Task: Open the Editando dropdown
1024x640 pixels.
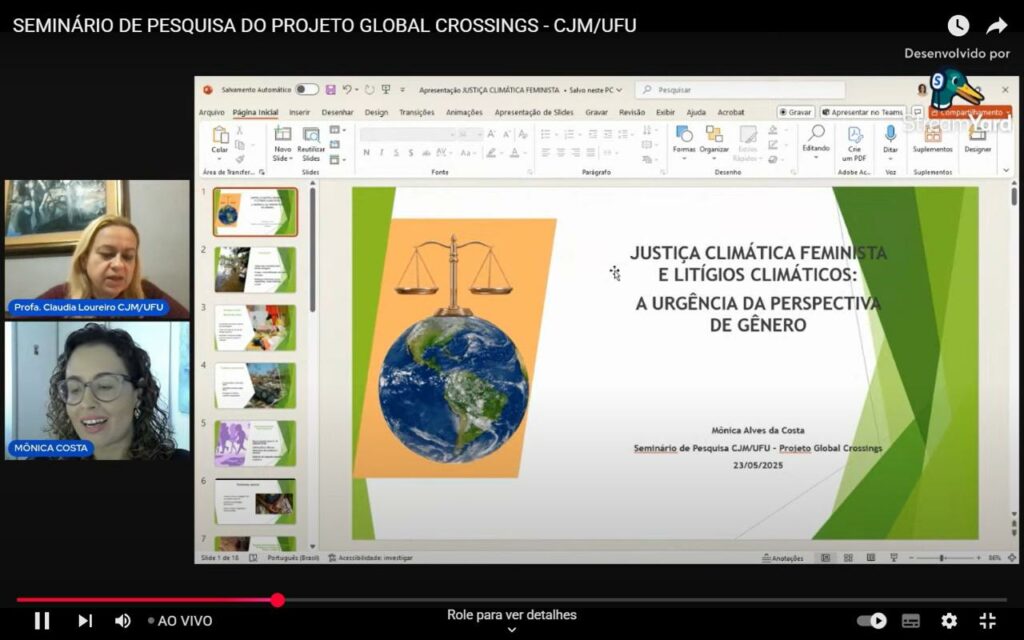Action: pyautogui.click(x=816, y=141)
